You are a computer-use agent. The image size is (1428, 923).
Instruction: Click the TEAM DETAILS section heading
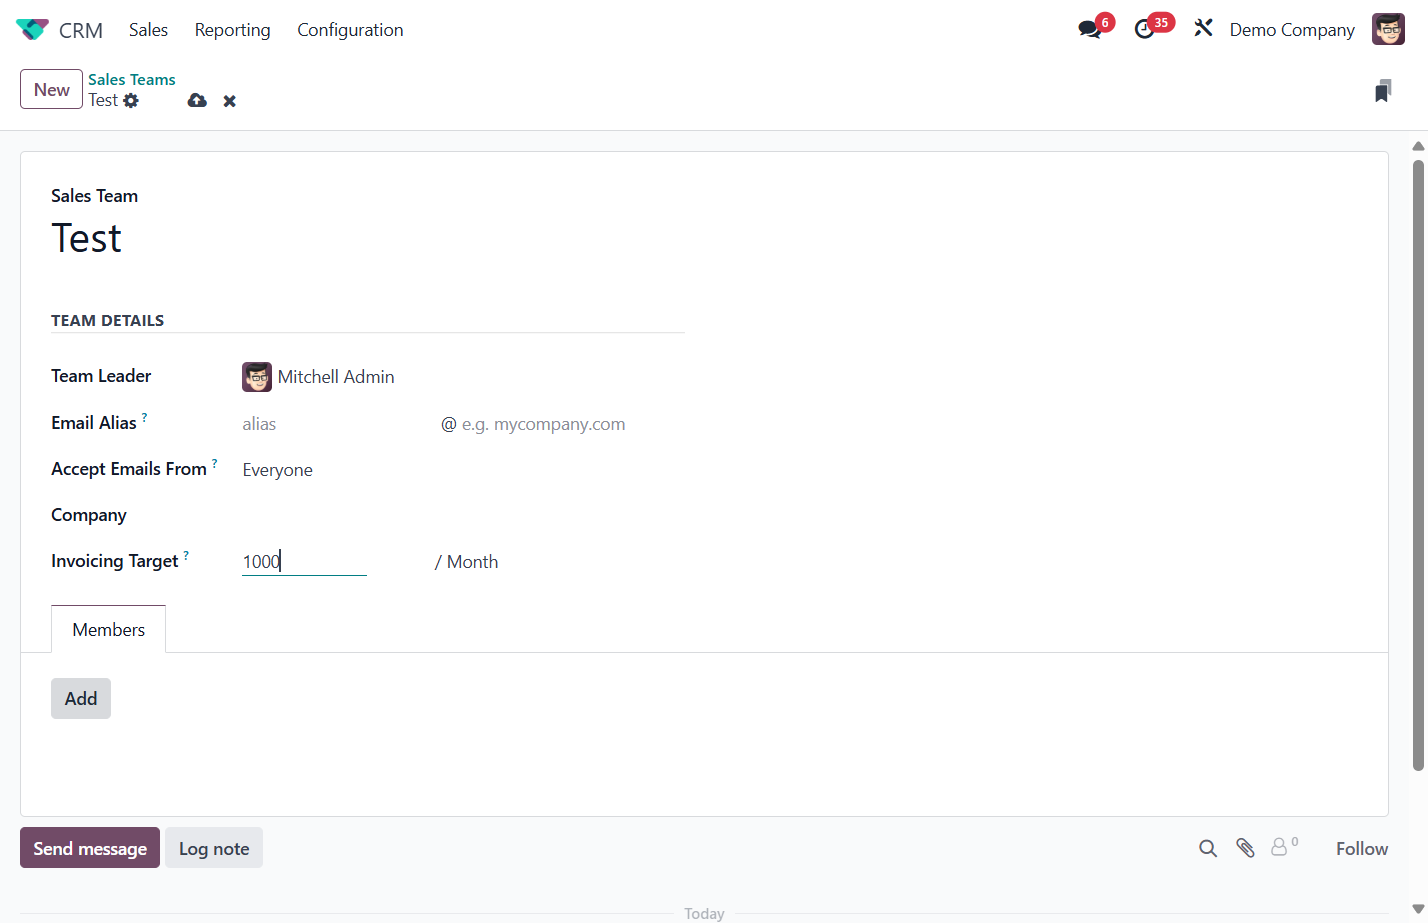click(x=108, y=320)
